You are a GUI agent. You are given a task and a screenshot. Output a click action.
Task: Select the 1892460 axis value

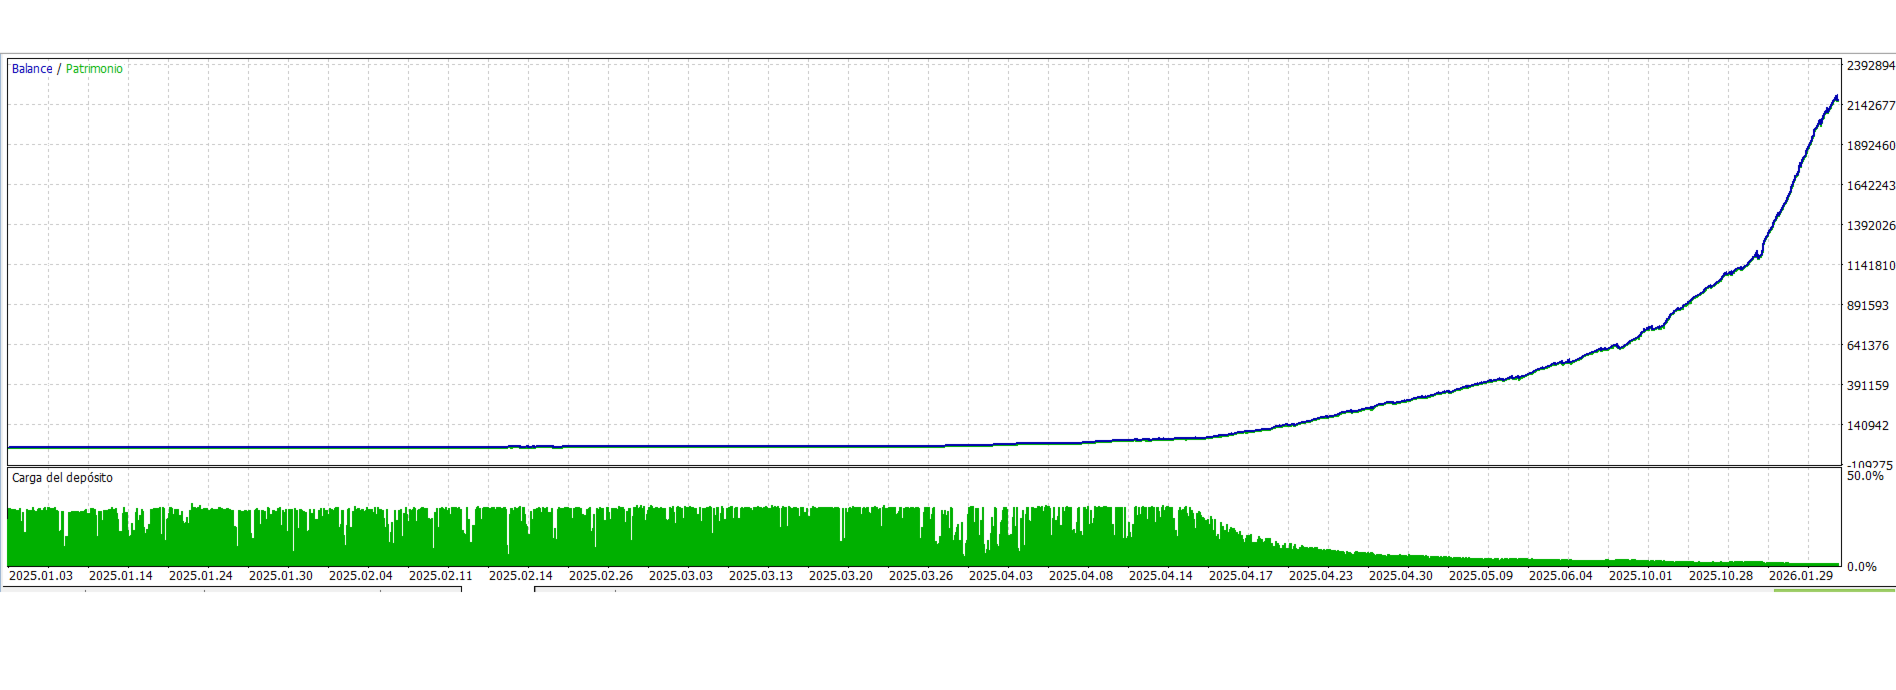1870,146
